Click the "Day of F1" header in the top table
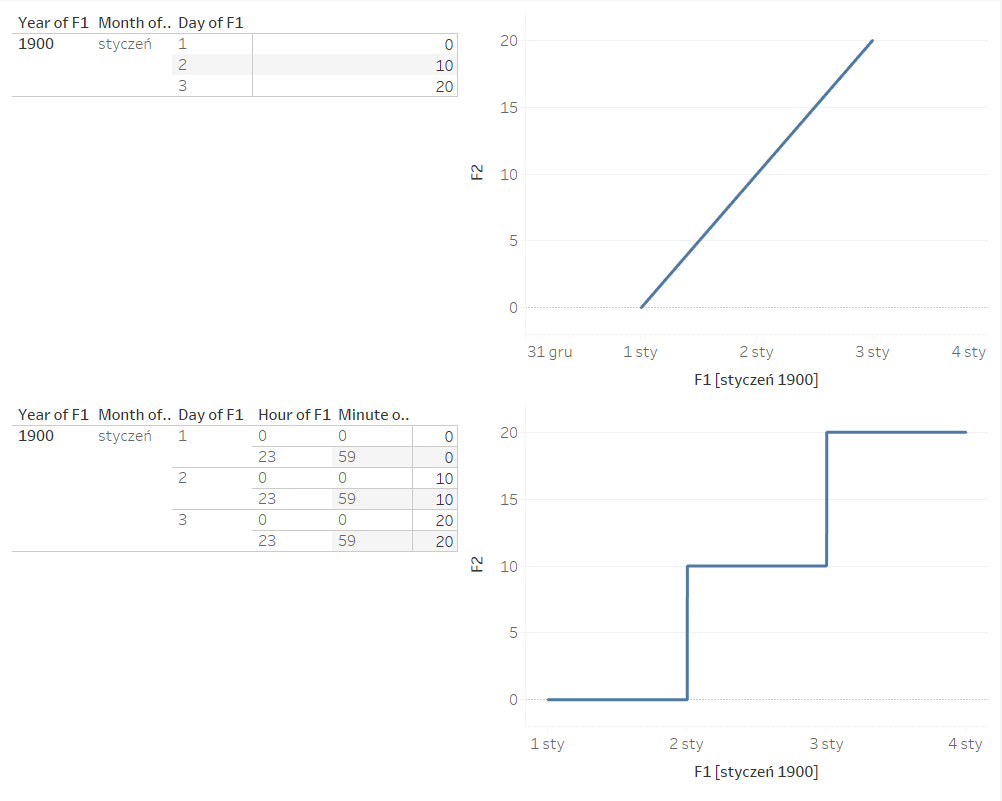Viewport: 1002px width, 801px height. point(210,22)
